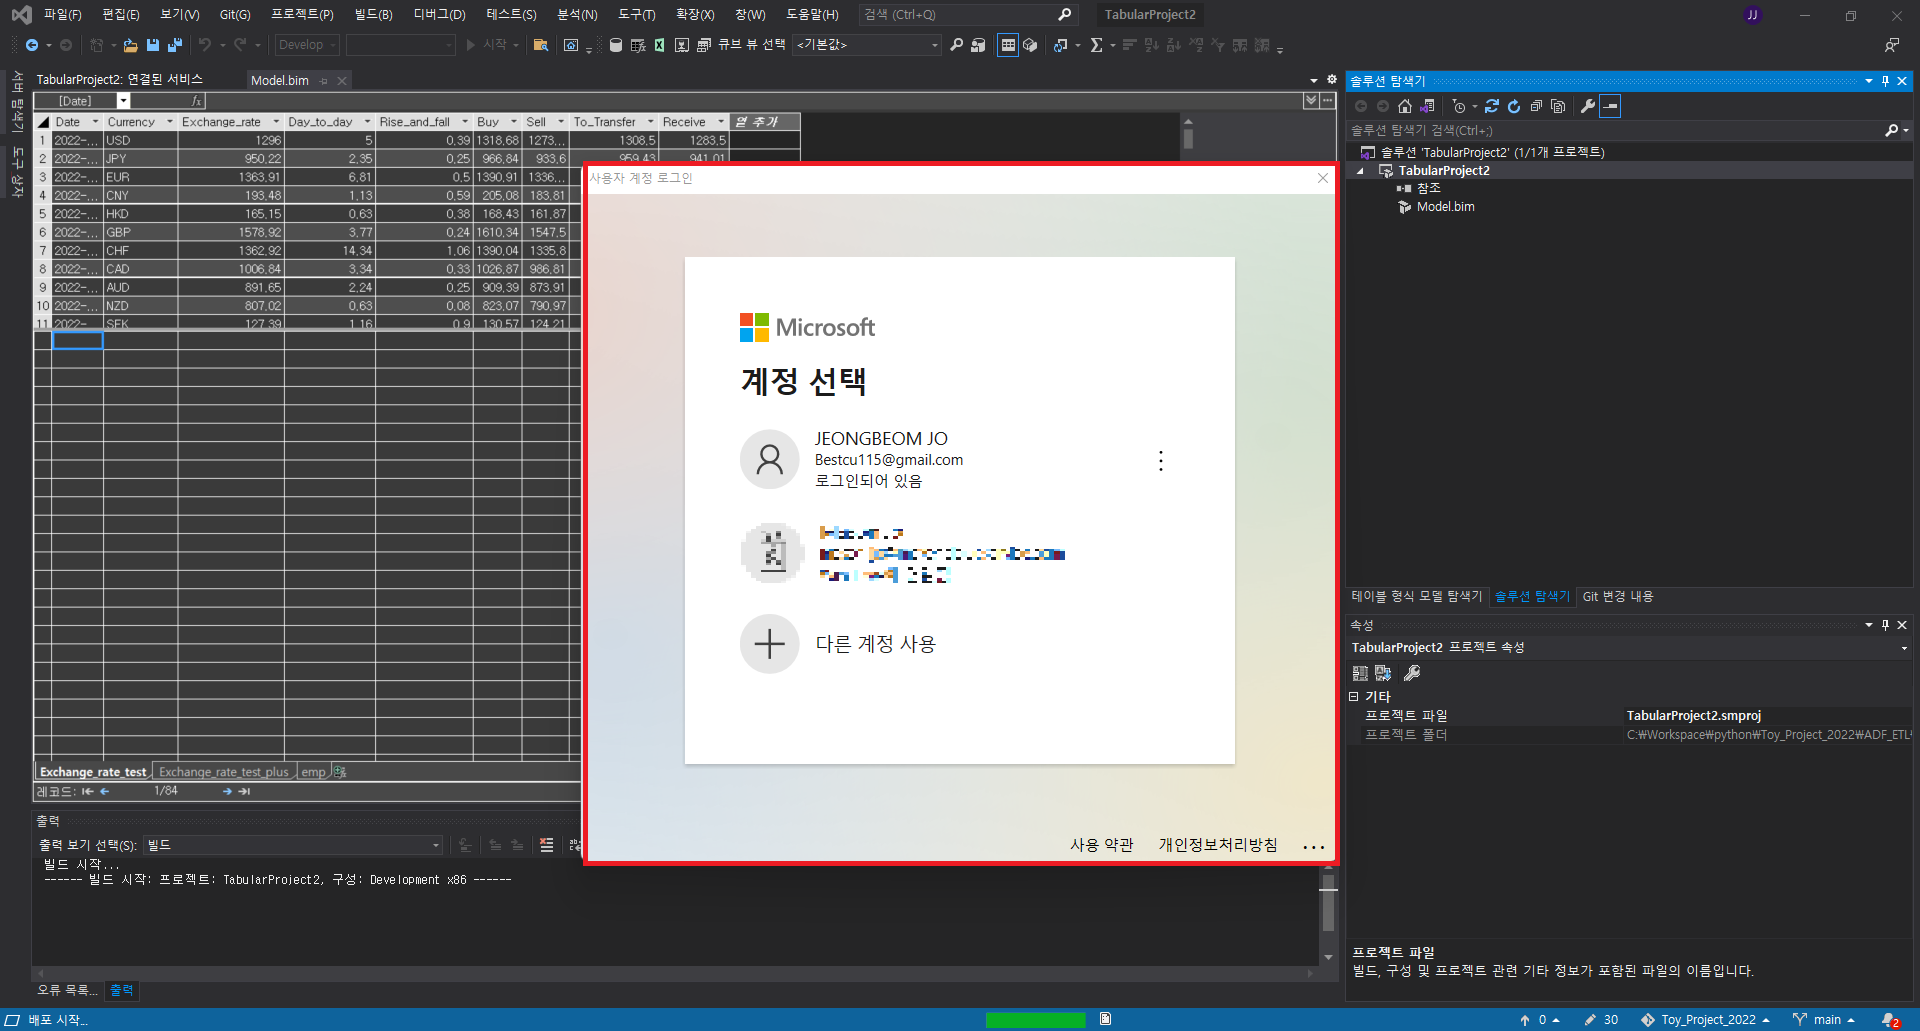Go to previous record arrow
Screen dimensions: 1920x1031
(105, 791)
